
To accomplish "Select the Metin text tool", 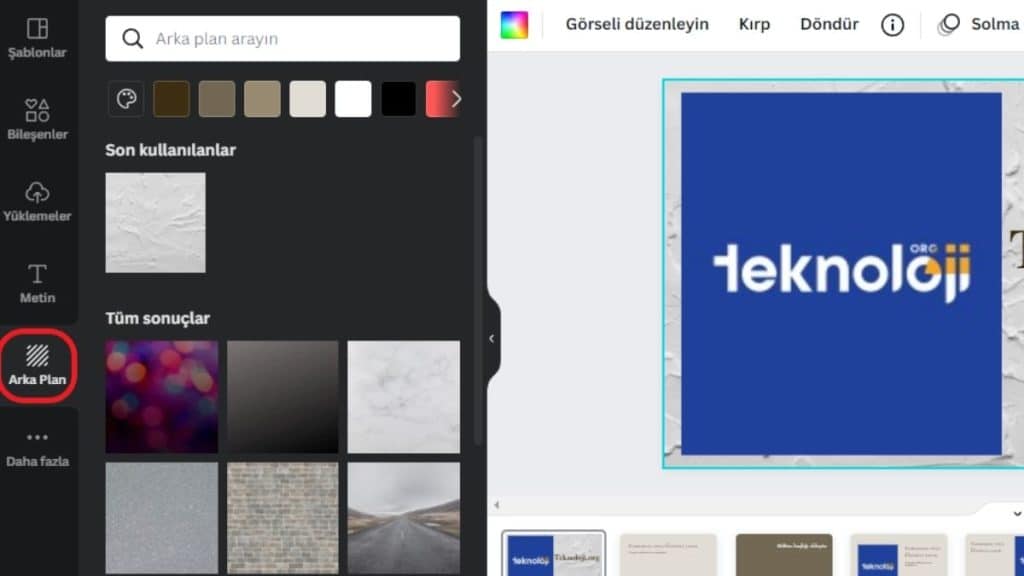I will [x=37, y=283].
